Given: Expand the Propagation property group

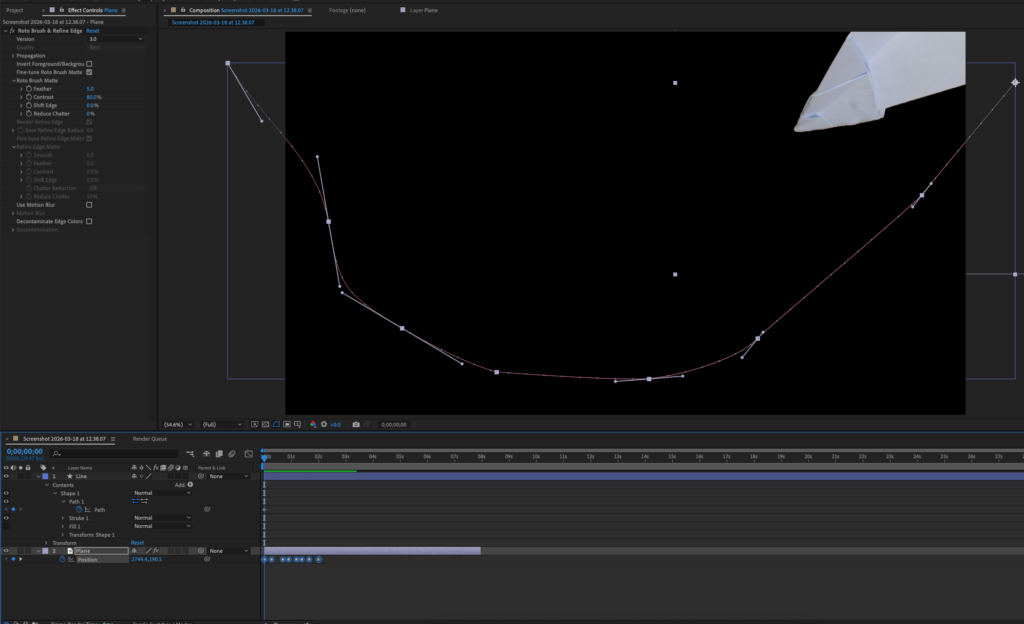Looking at the screenshot, I should pyautogui.click(x=13, y=56).
